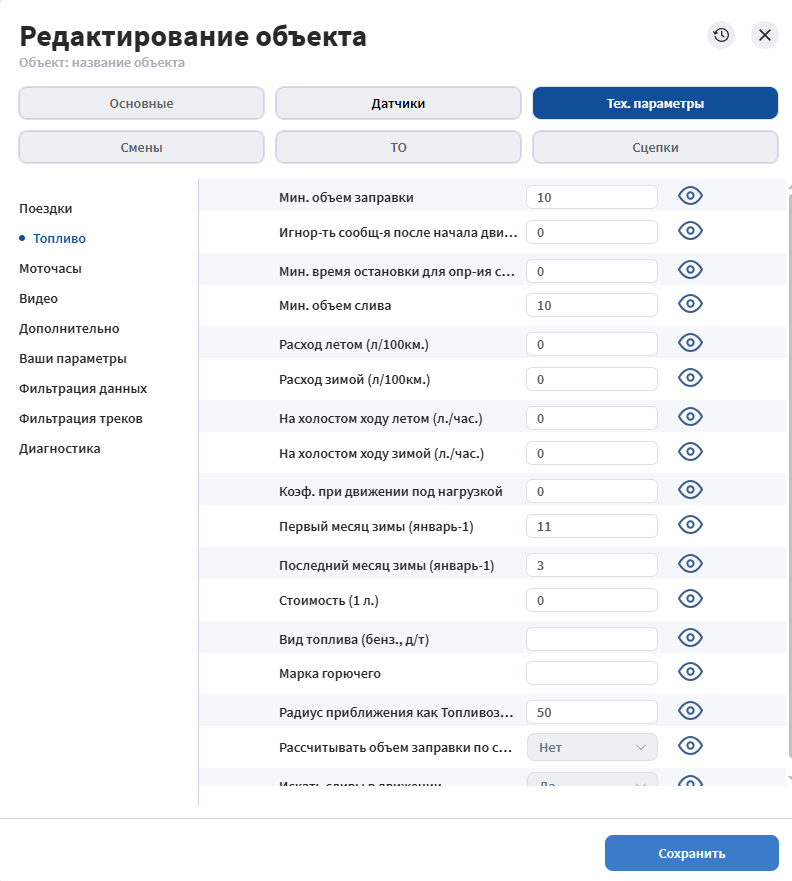Toggle eye icon for Мин. объем заправки

[690, 196]
